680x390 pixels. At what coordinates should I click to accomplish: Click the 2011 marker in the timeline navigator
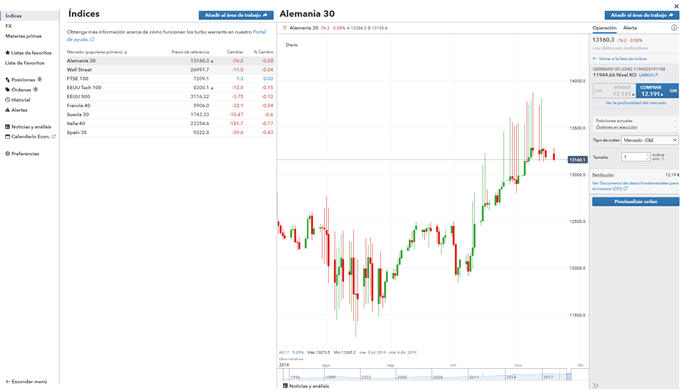(474, 377)
